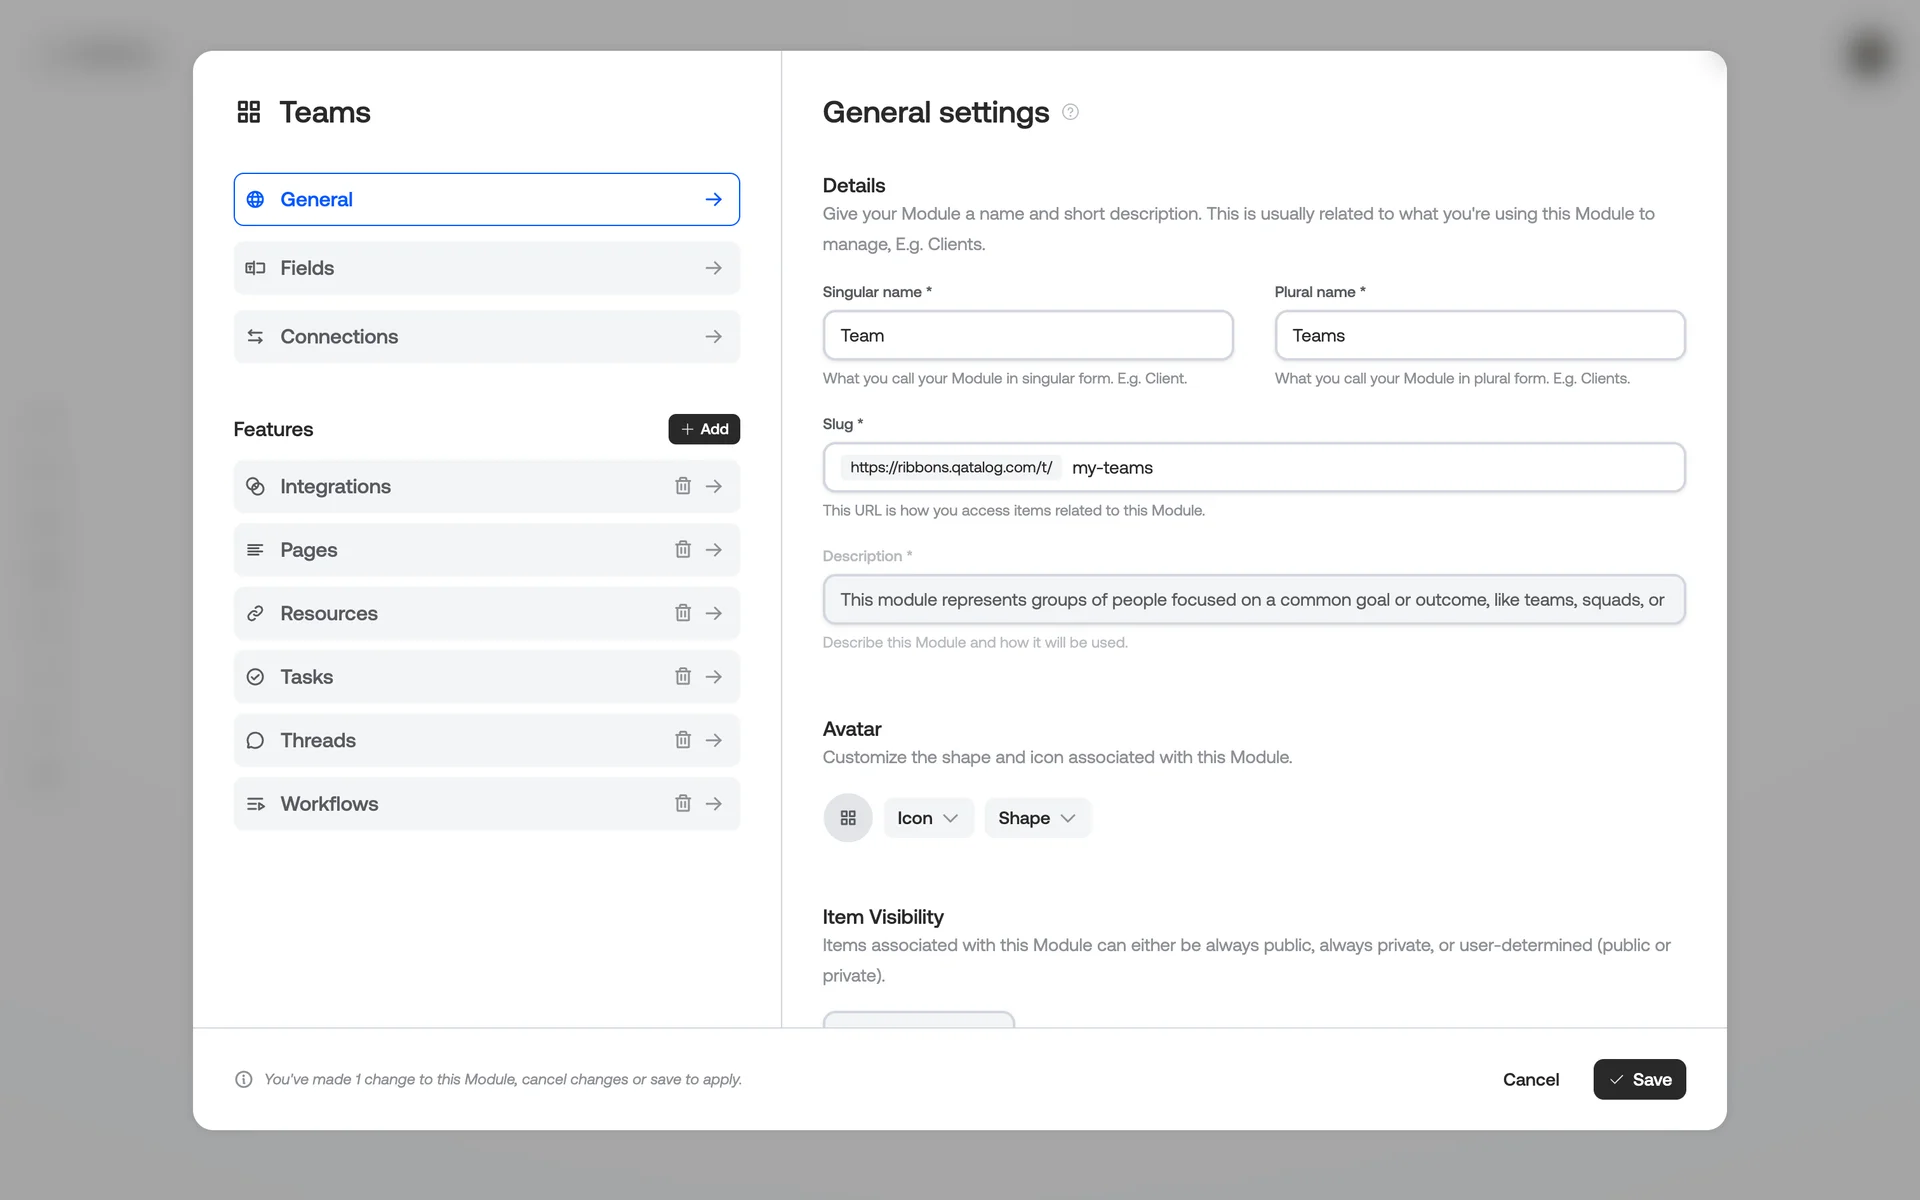Image resolution: width=1920 pixels, height=1200 pixels.
Task: Open the arrow on the Workflows row
Action: point(714,804)
